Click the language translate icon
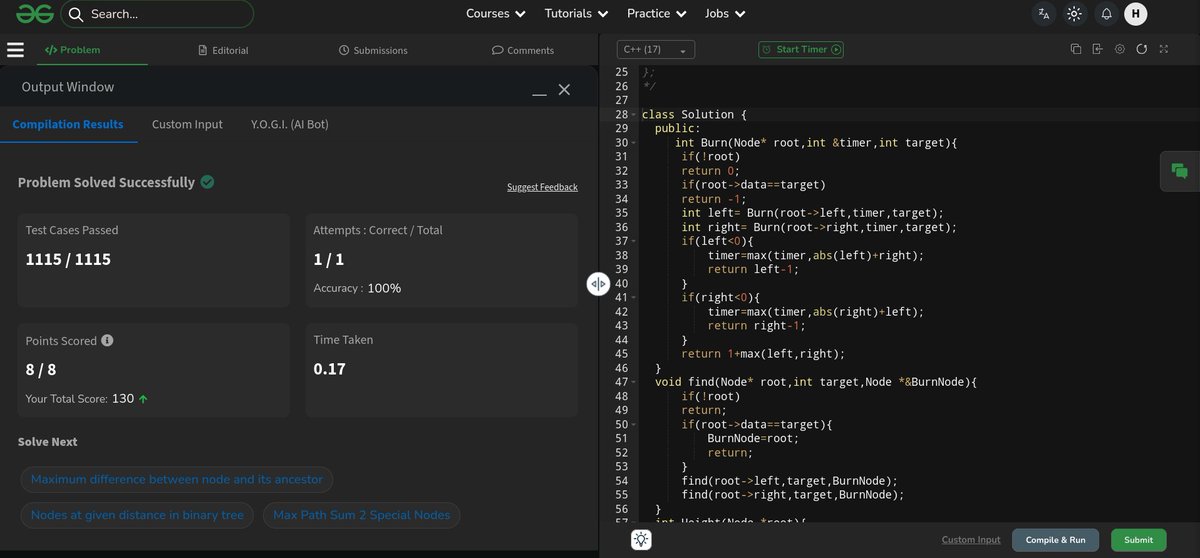Viewport: 1200px width, 558px height. click(1044, 14)
